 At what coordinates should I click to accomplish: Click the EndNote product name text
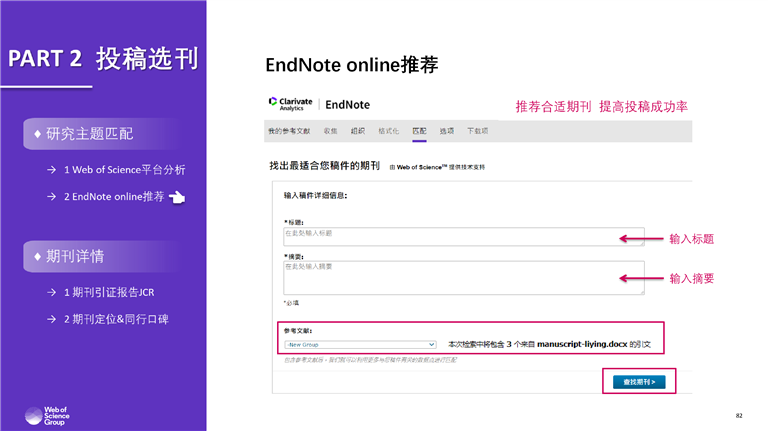[x=348, y=105]
